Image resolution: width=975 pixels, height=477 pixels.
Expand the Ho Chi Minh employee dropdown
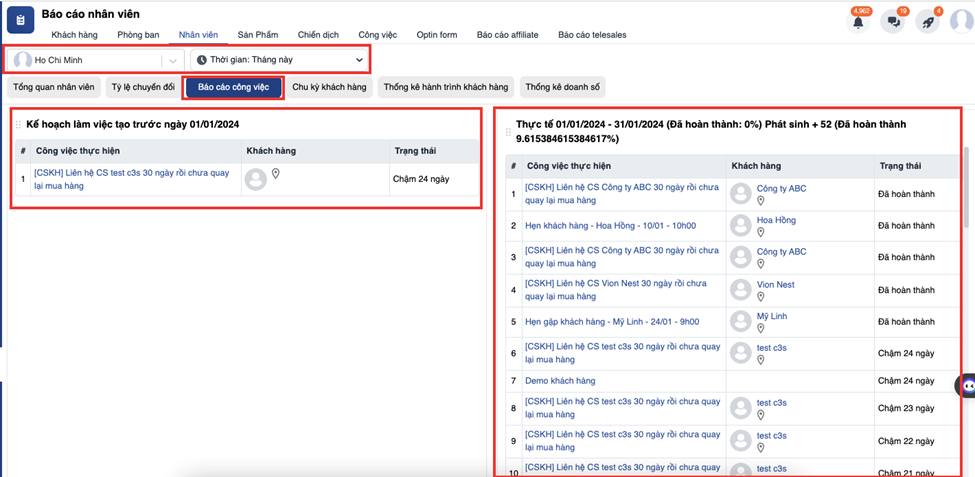click(x=174, y=61)
